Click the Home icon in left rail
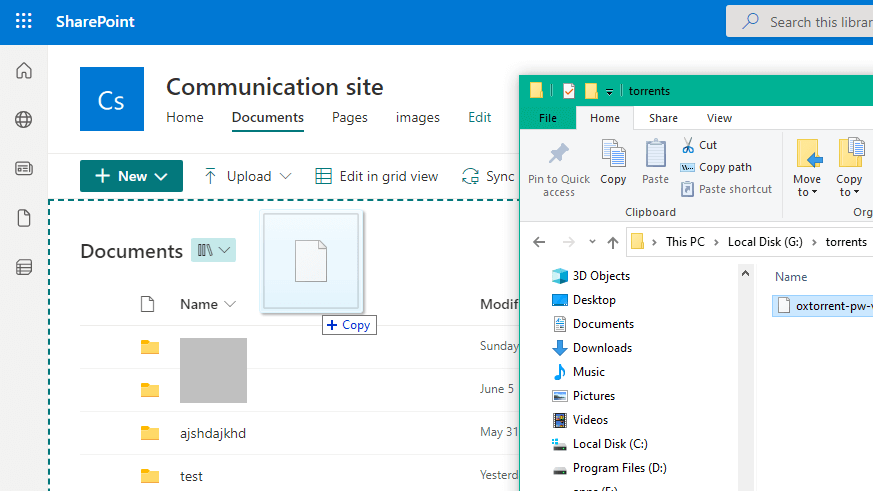 [24, 71]
